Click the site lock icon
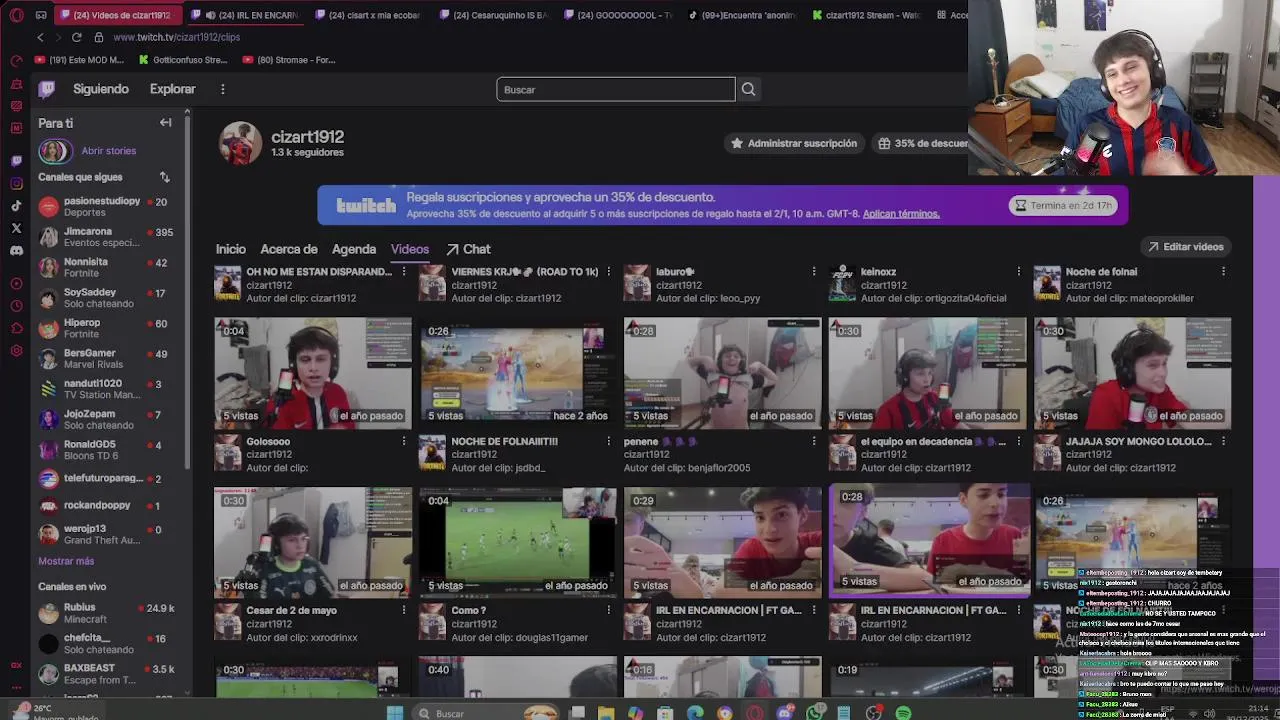The width and height of the screenshot is (1280, 720). click(98, 37)
